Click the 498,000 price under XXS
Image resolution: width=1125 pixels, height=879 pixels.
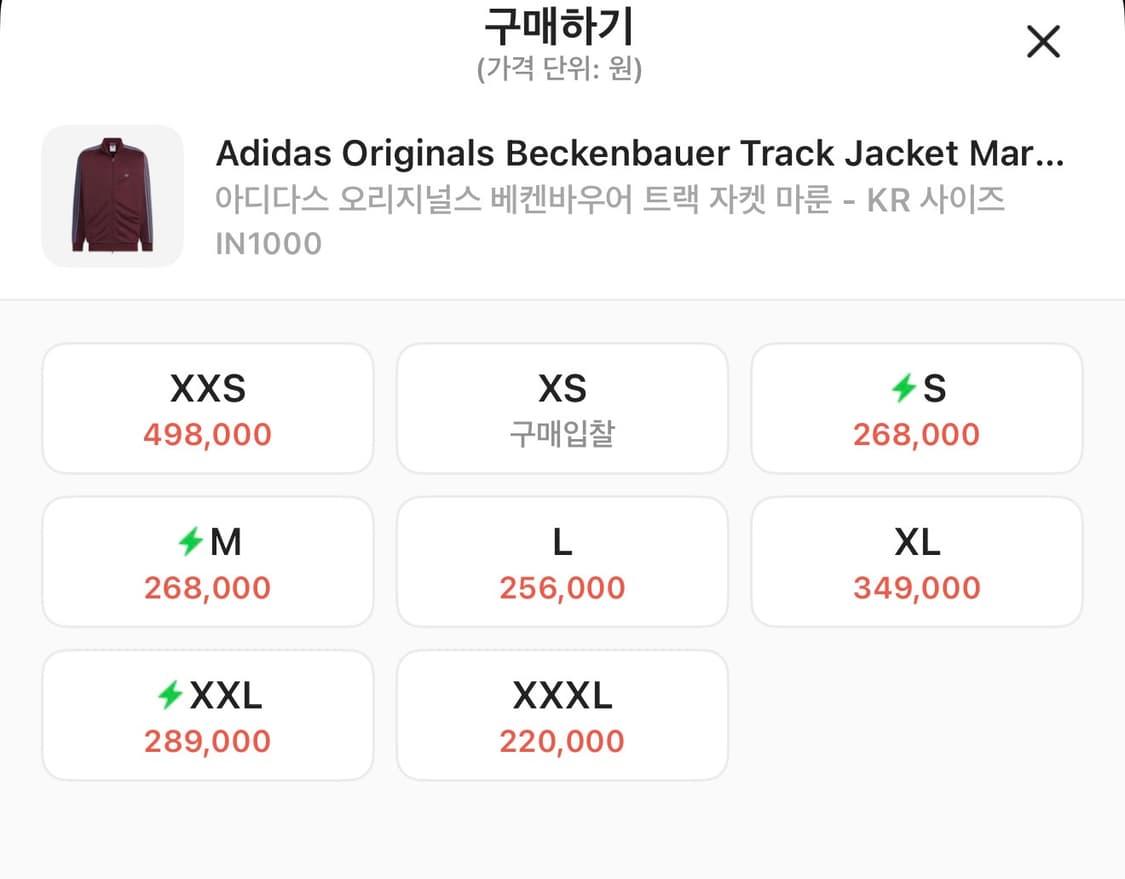click(207, 435)
